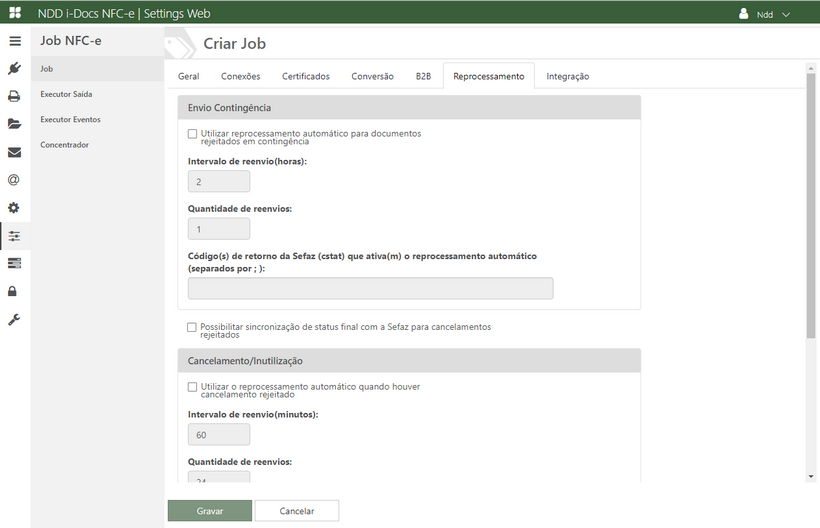This screenshot has height=528, width=820.
Task: Open the Conversão tab
Action: coord(372,76)
